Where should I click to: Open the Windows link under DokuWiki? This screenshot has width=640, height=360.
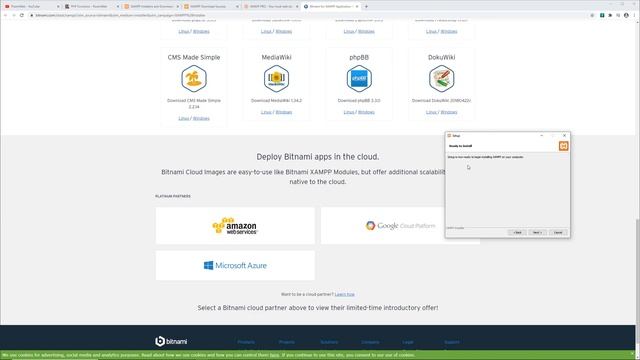tap(449, 112)
